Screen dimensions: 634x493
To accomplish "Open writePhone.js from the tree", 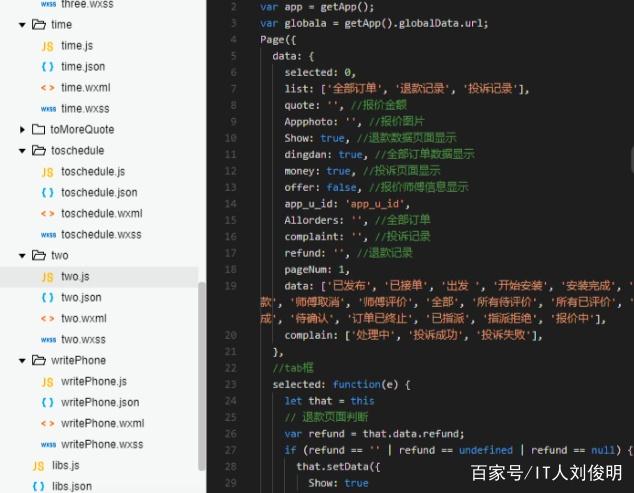I will (94, 382).
